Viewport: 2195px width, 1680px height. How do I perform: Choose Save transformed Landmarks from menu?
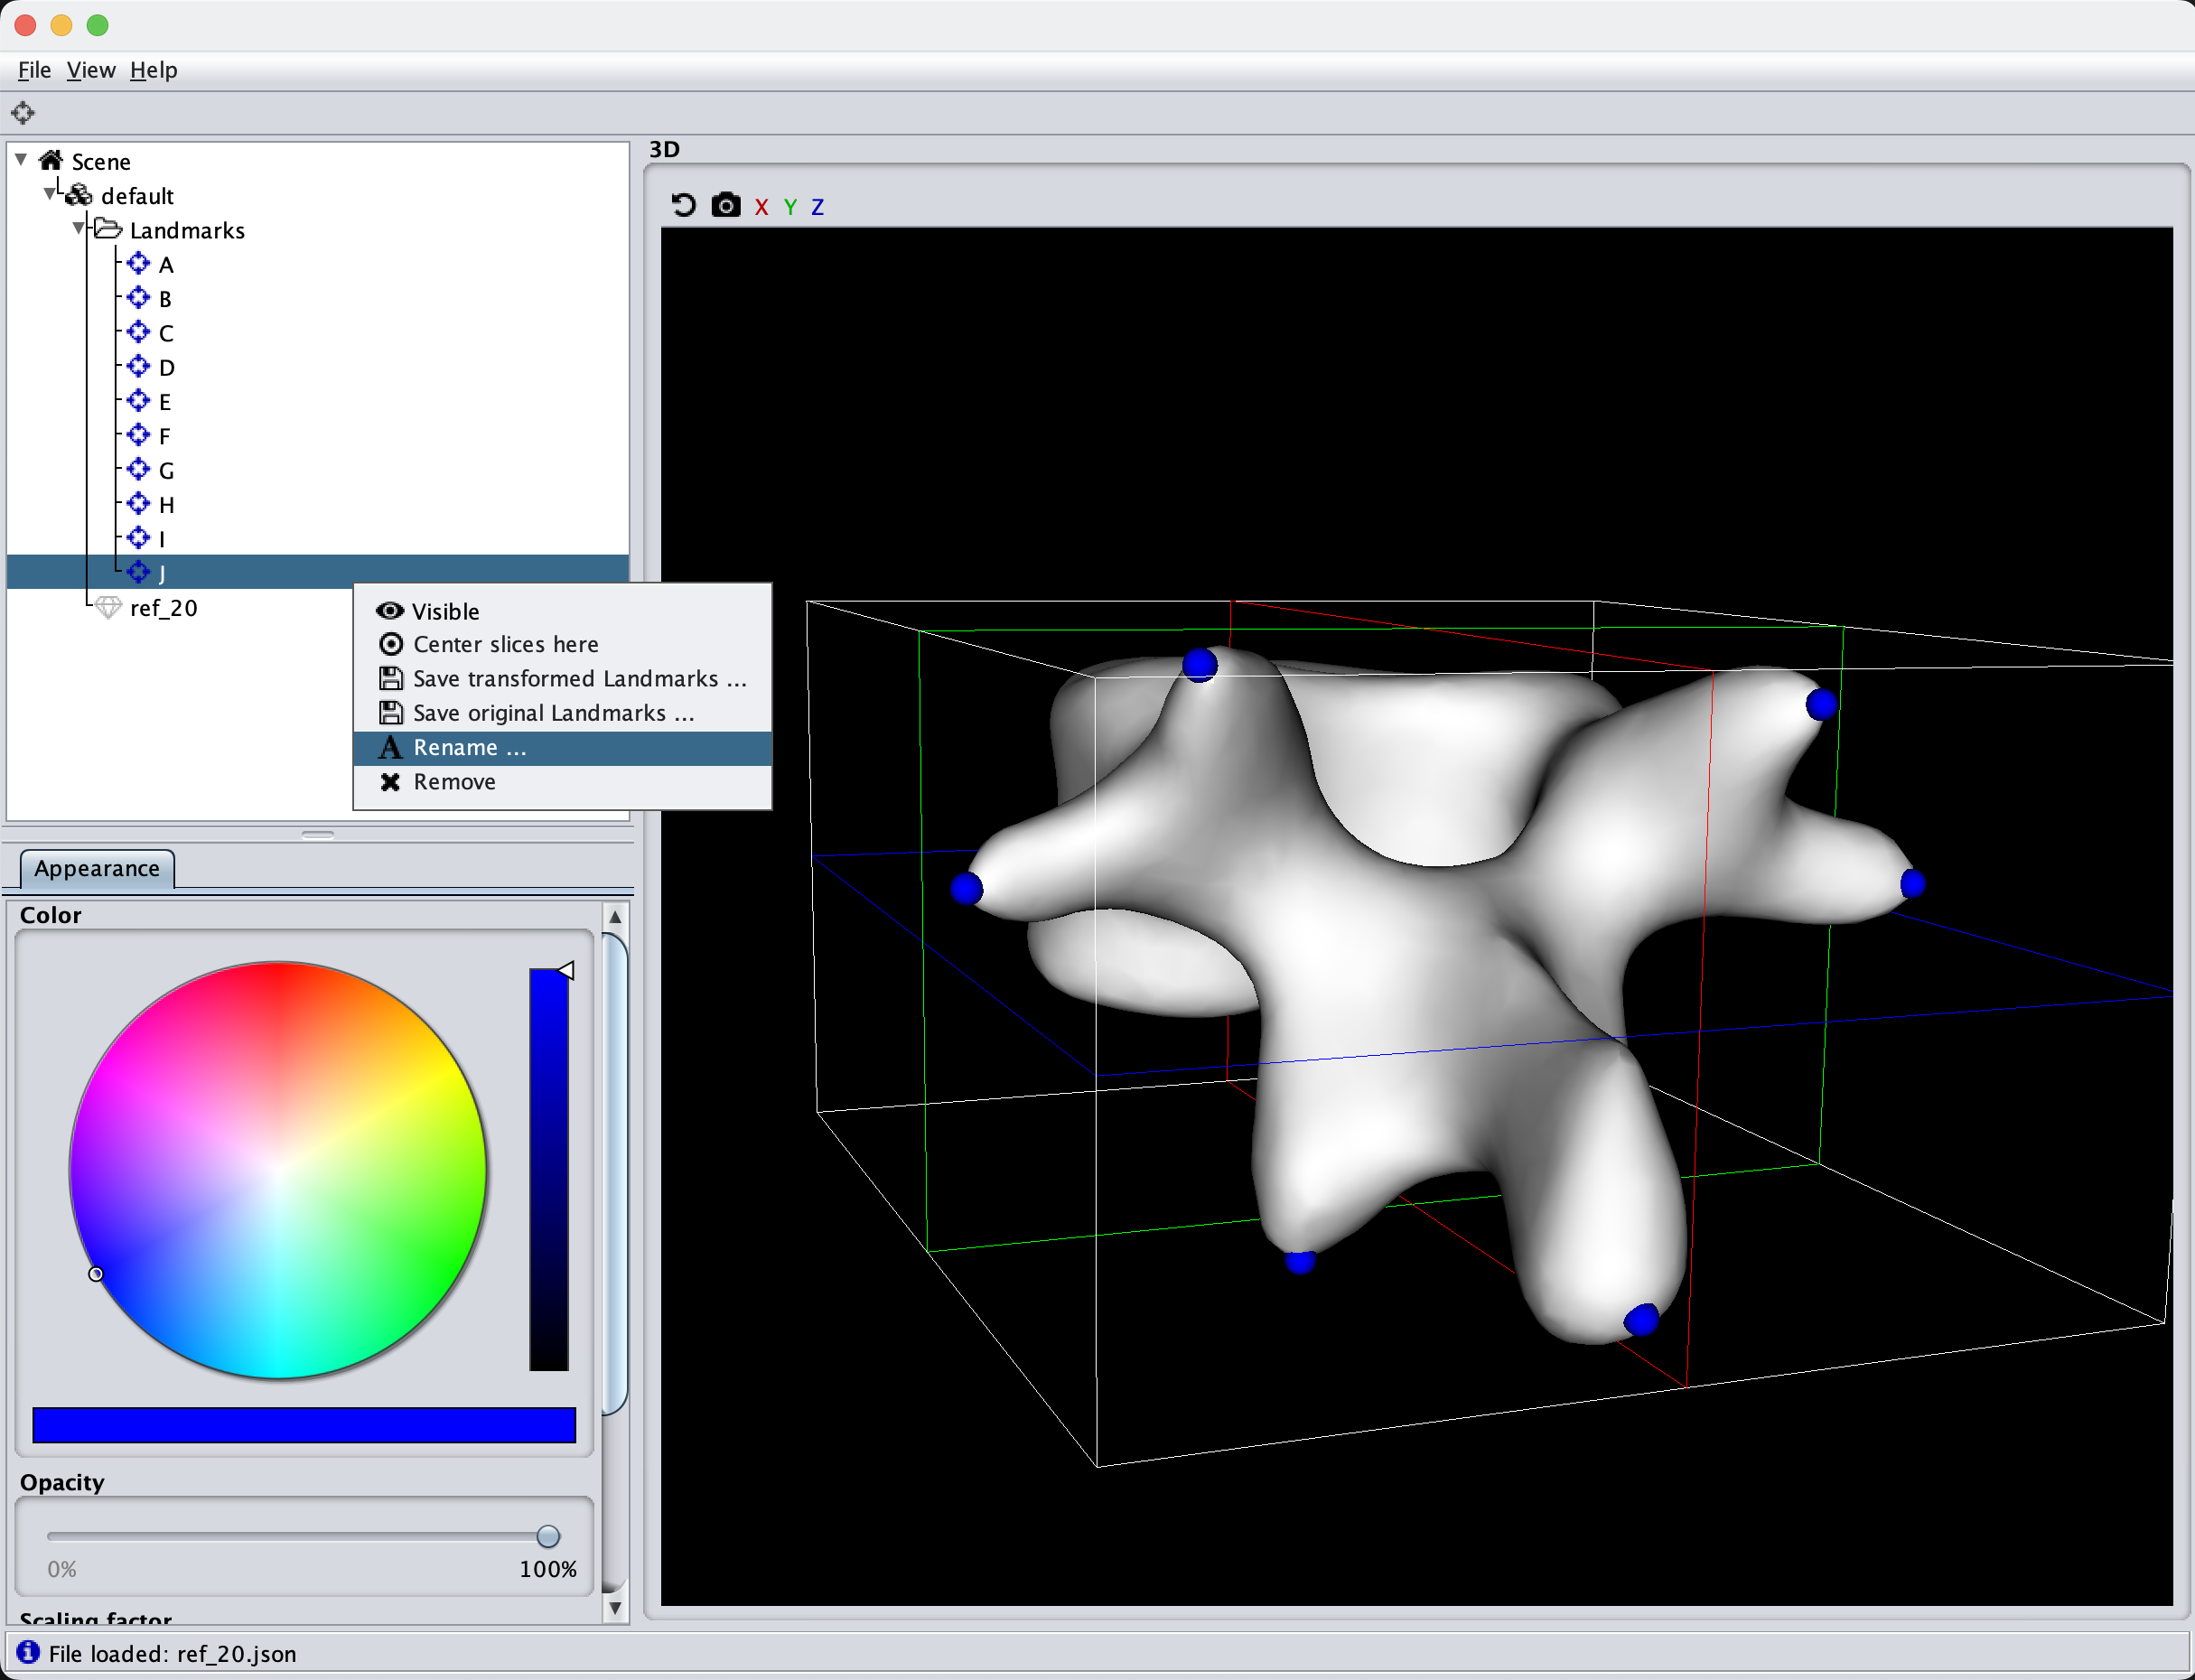tap(563, 679)
